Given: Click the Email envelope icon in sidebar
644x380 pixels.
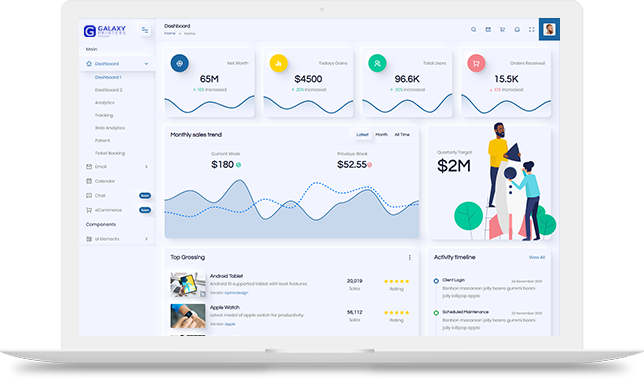Looking at the screenshot, I should coord(89,167).
